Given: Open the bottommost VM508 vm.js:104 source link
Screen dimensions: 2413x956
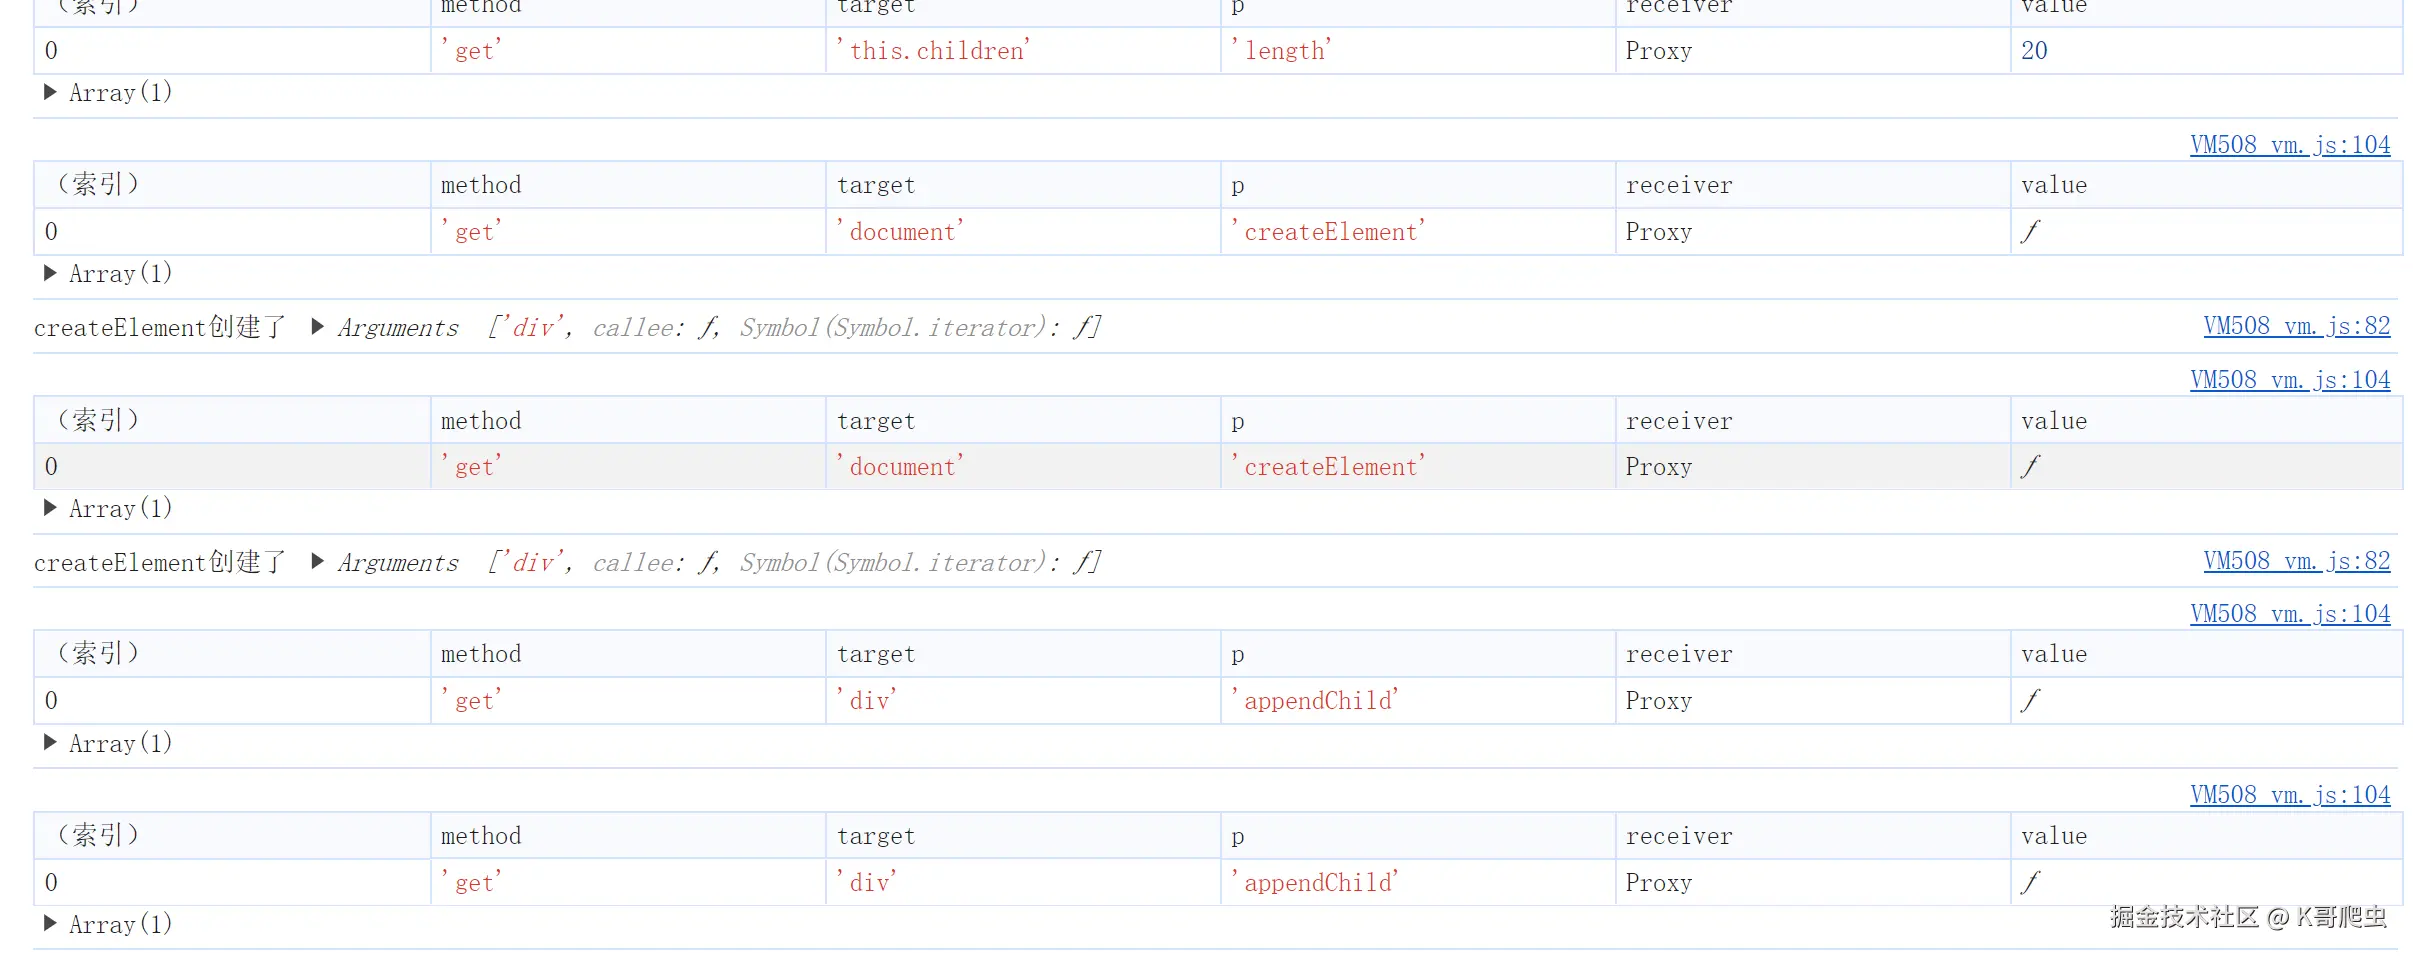Looking at the screenshot, I should tap(2289, 795).
